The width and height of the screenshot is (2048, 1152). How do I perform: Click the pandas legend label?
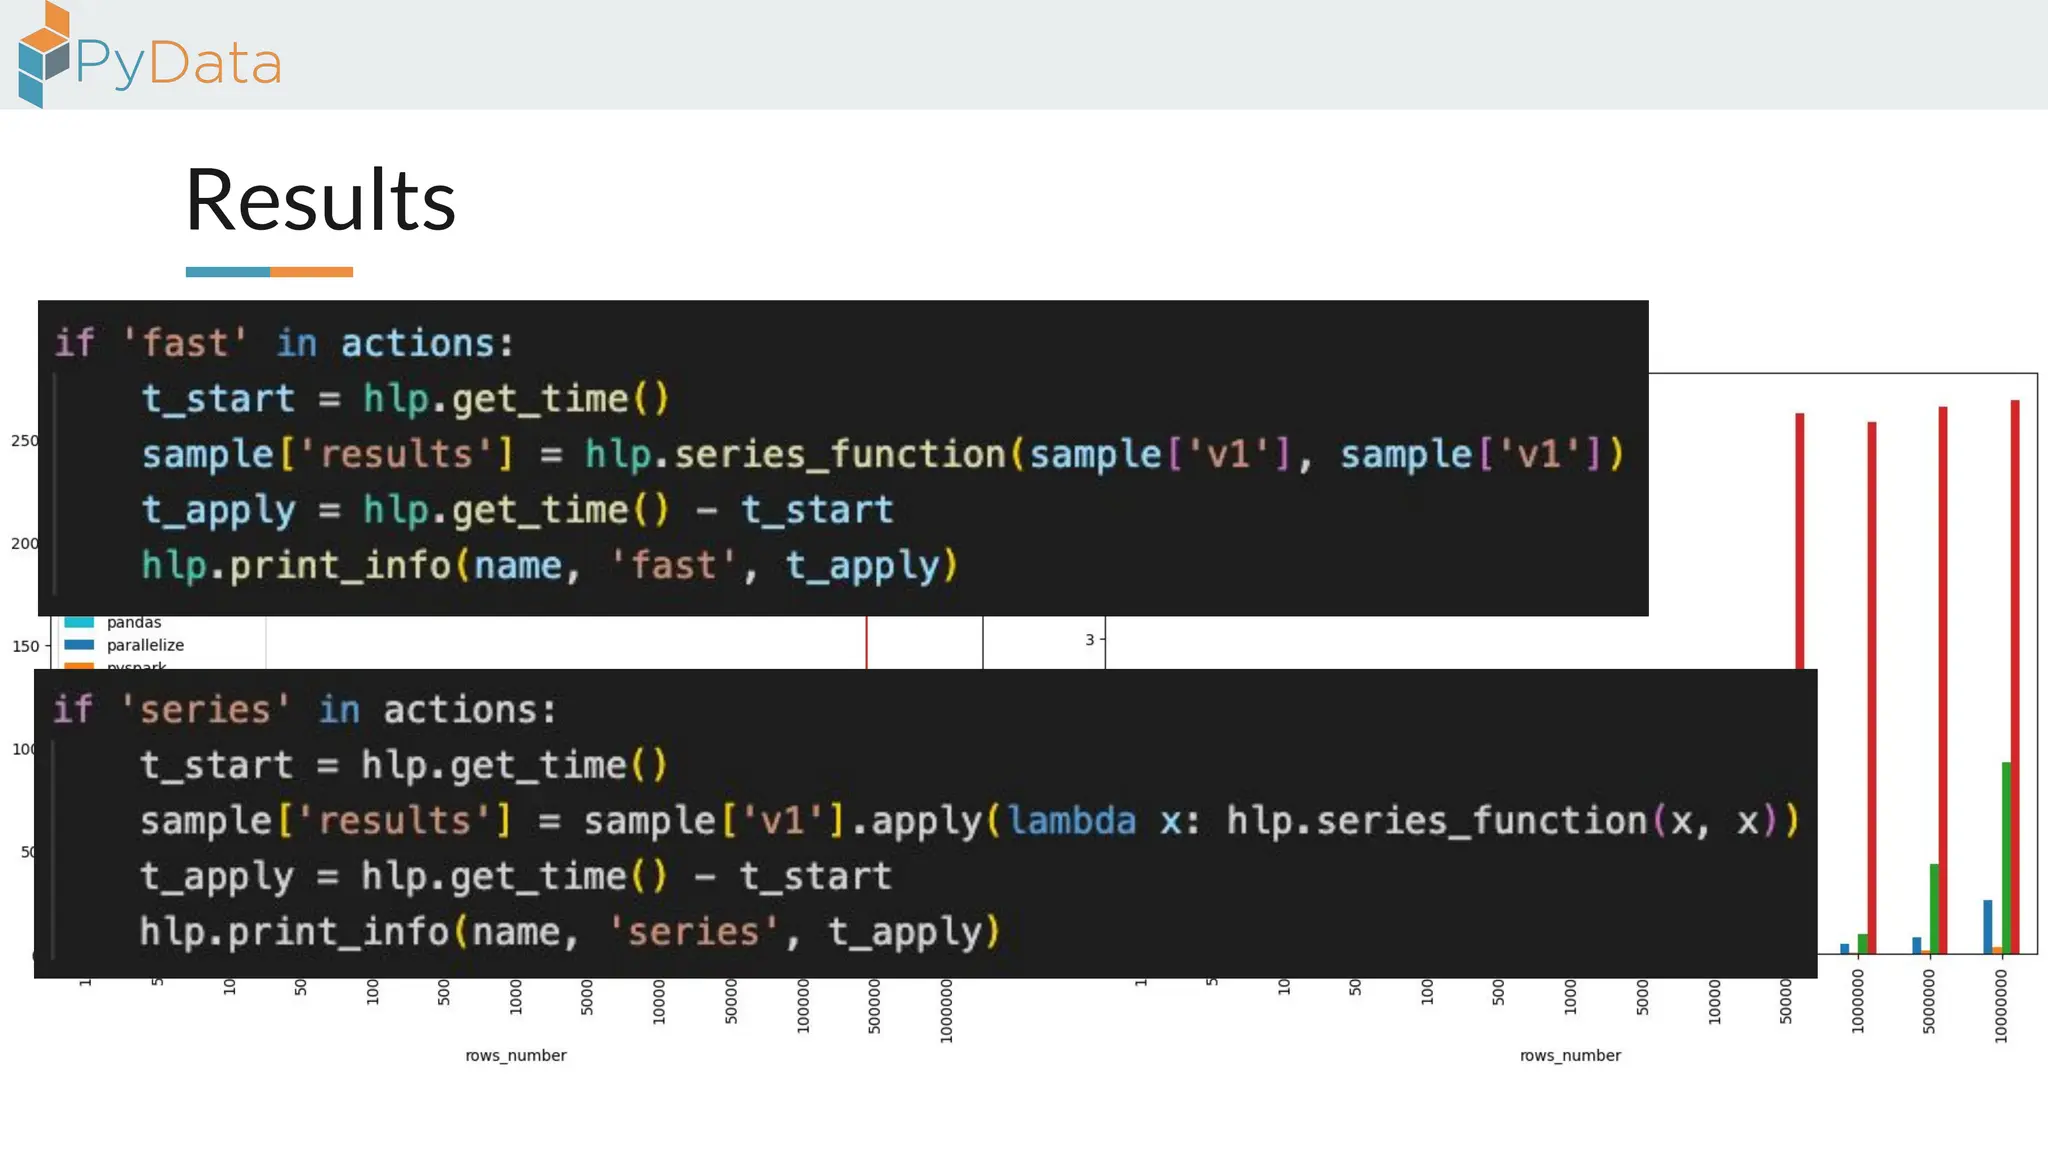click(x=134, y=623)
